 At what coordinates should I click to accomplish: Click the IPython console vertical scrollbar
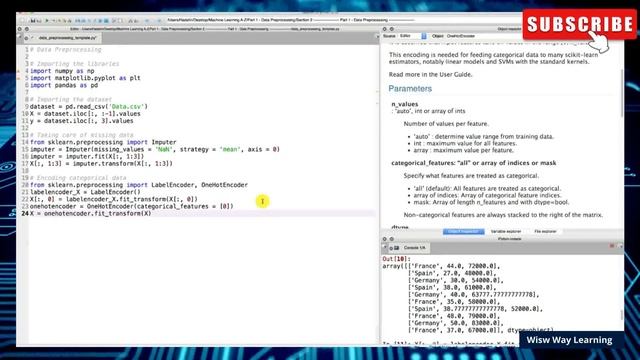coord(622,315)
